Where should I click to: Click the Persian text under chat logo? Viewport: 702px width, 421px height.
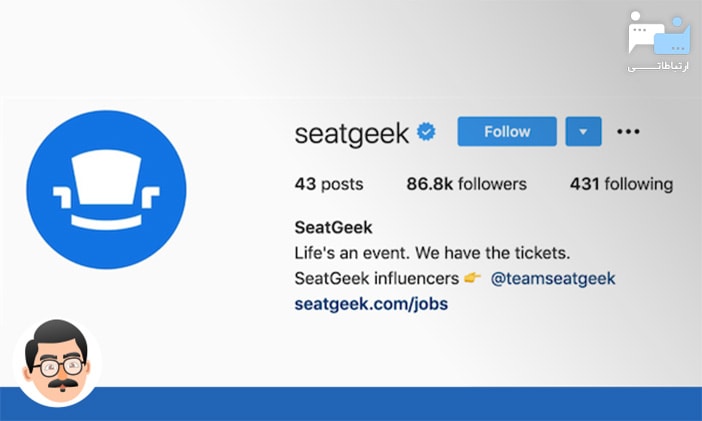pos(659,67)
